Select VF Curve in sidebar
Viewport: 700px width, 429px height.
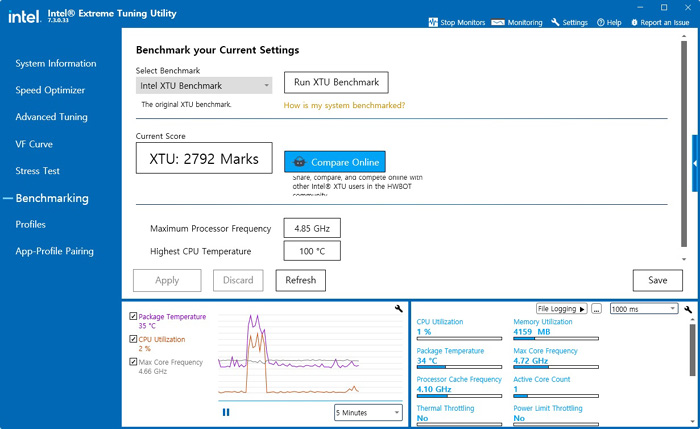pos(34,144)
